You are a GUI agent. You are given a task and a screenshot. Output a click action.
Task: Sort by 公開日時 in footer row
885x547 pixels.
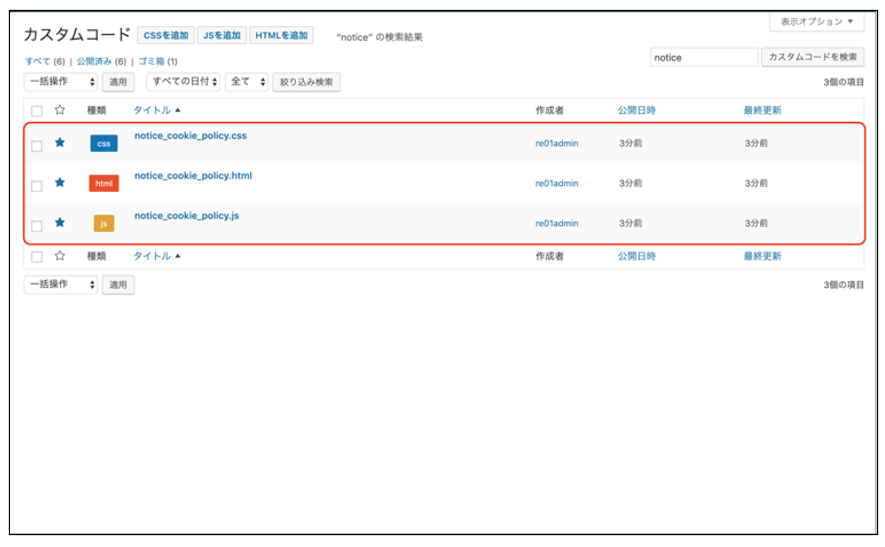(x=637, y=256)
